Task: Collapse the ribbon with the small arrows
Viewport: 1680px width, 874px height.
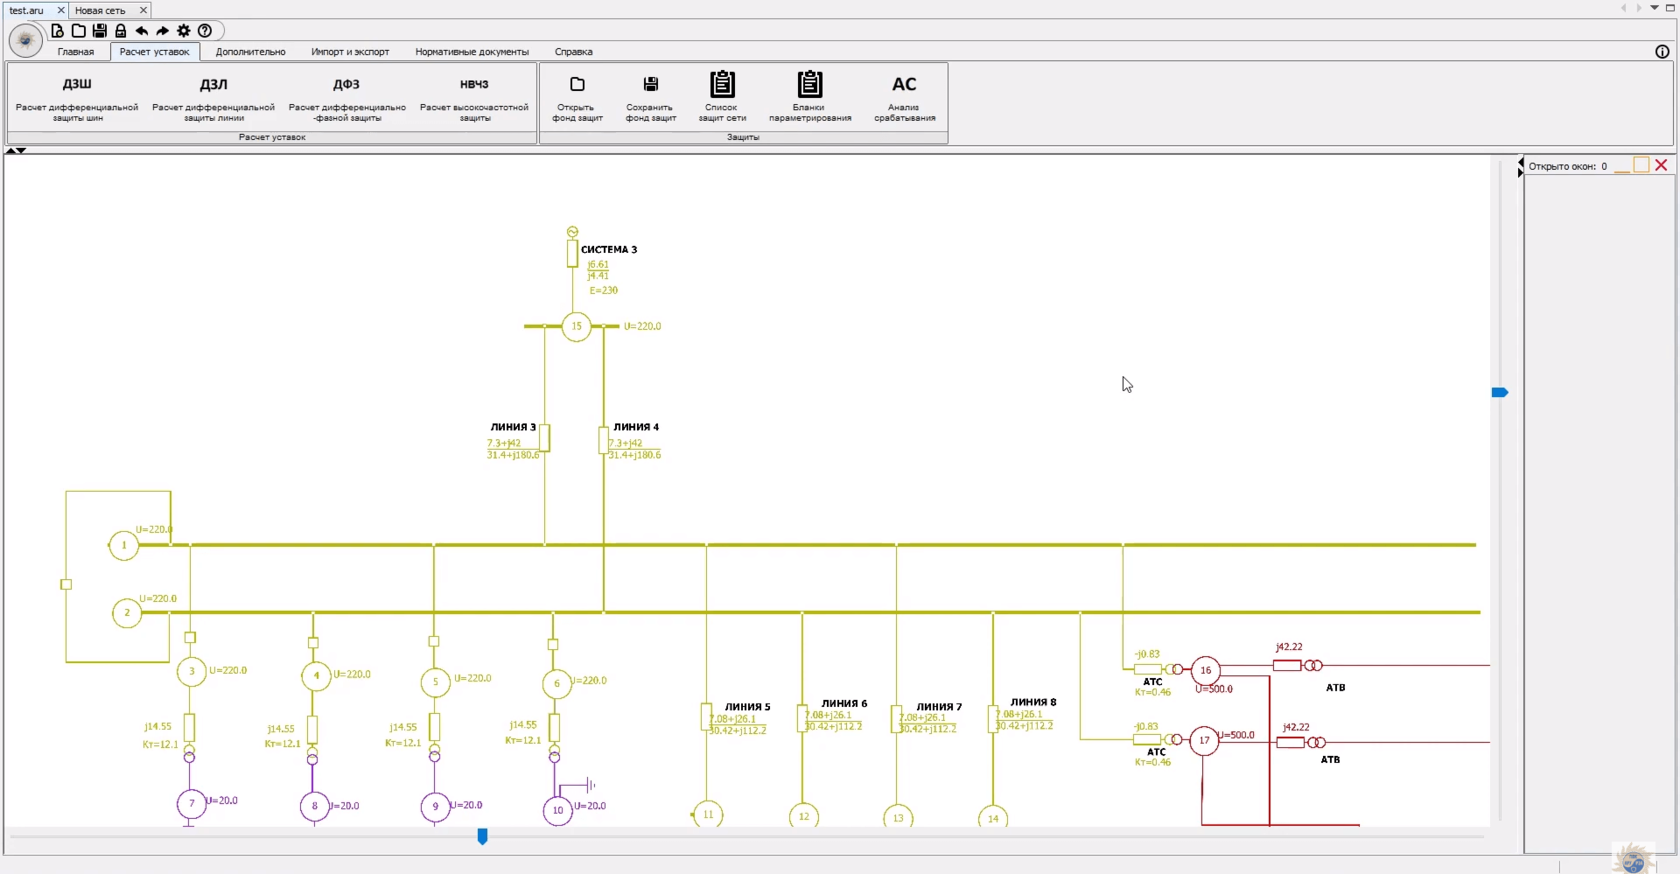Action: coord(16,150)
